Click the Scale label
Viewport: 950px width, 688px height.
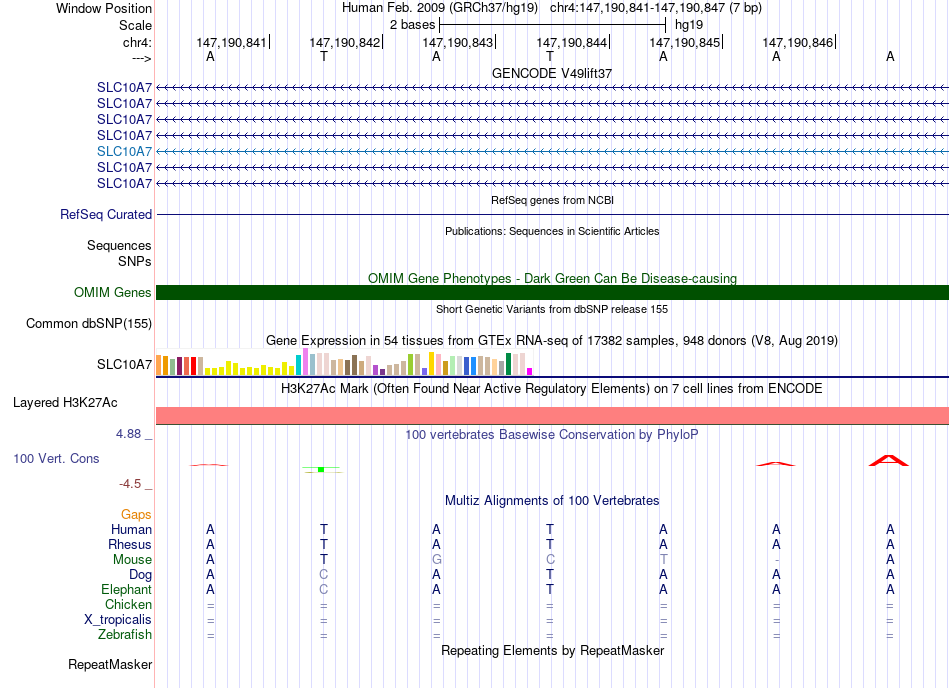(135, 25)
